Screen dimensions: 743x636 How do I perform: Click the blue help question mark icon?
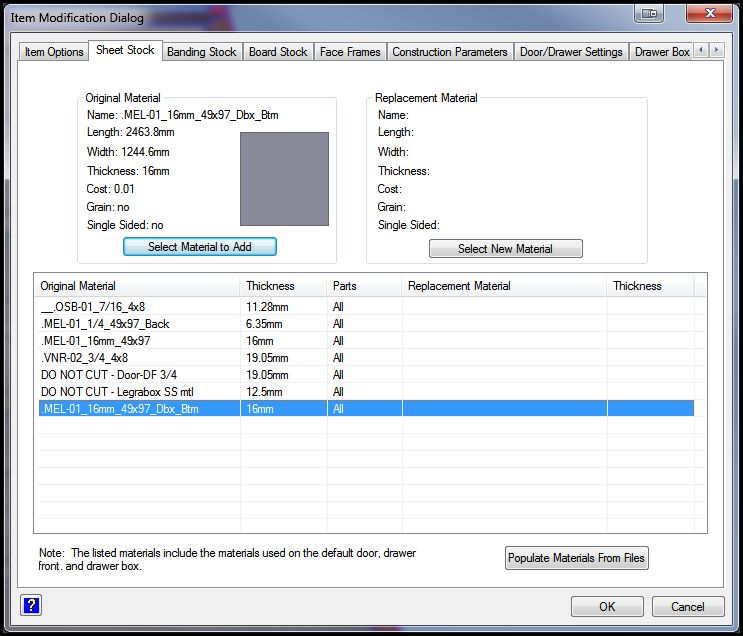[30, 605]
